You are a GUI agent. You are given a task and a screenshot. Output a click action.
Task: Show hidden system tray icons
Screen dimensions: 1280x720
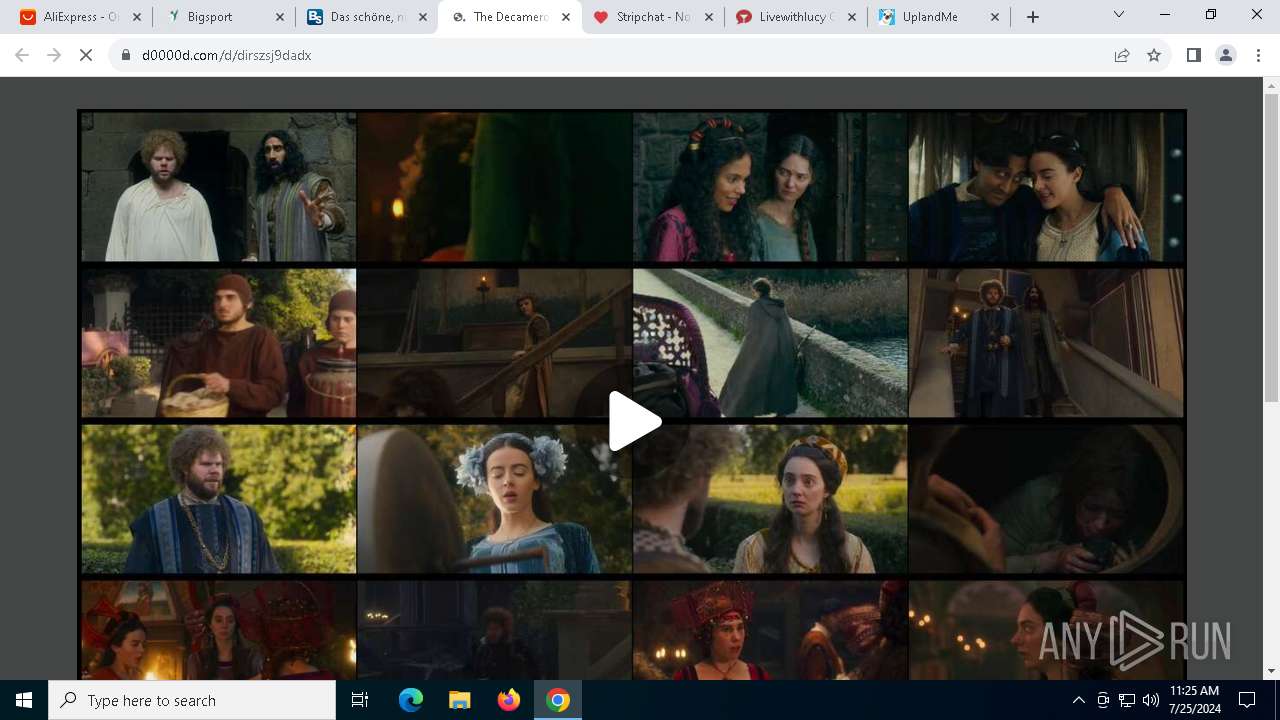coord(1078,700)
